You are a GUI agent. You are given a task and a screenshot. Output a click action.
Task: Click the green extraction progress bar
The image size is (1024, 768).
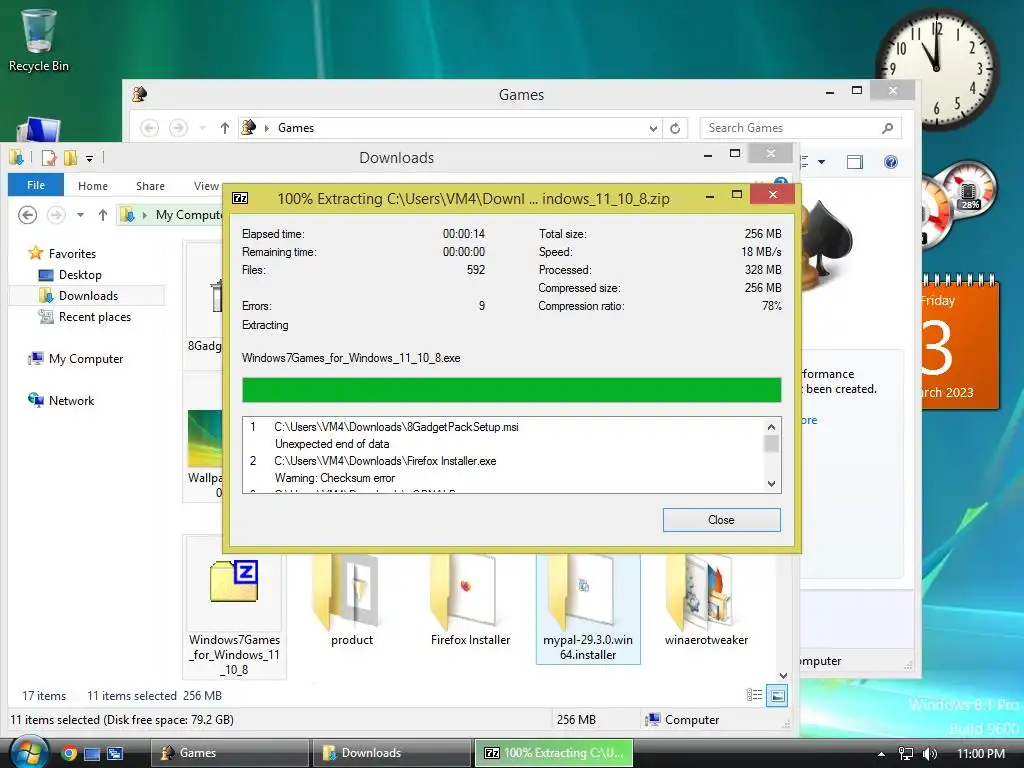[511, 390]
